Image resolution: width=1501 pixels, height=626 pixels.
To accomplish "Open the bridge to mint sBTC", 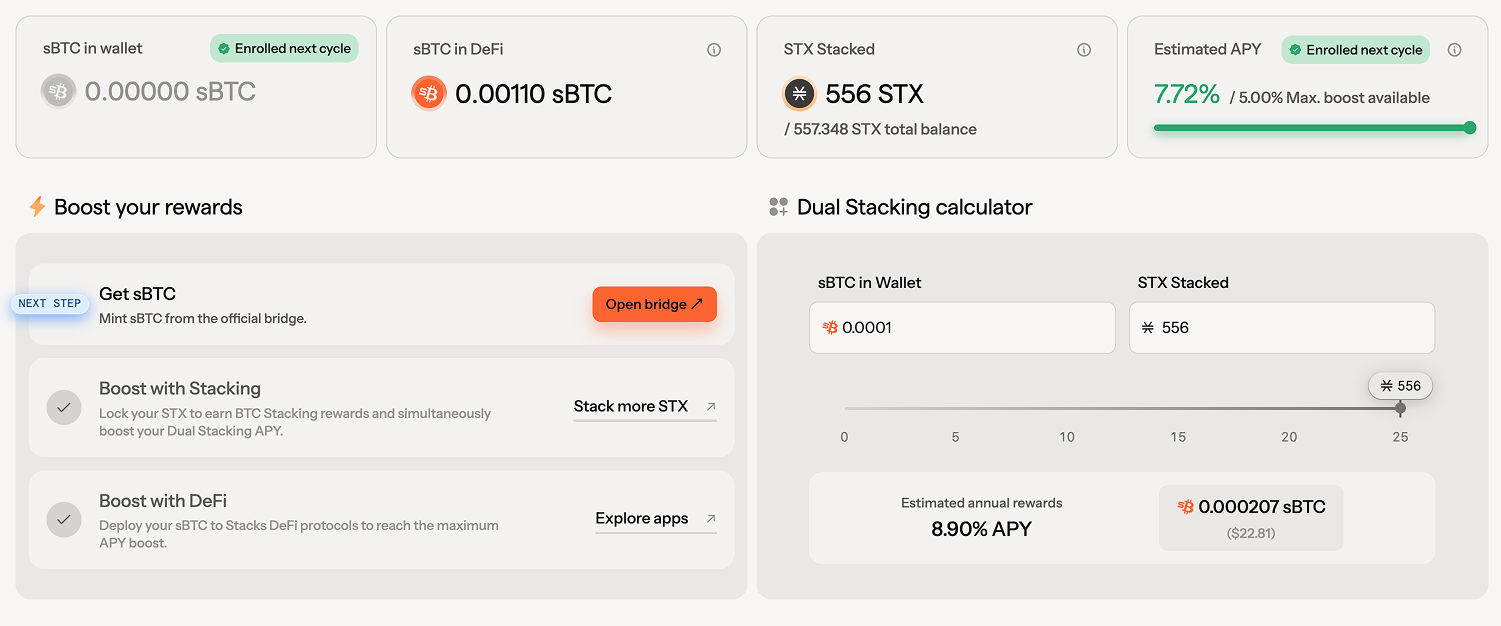I will click(654, 304).
